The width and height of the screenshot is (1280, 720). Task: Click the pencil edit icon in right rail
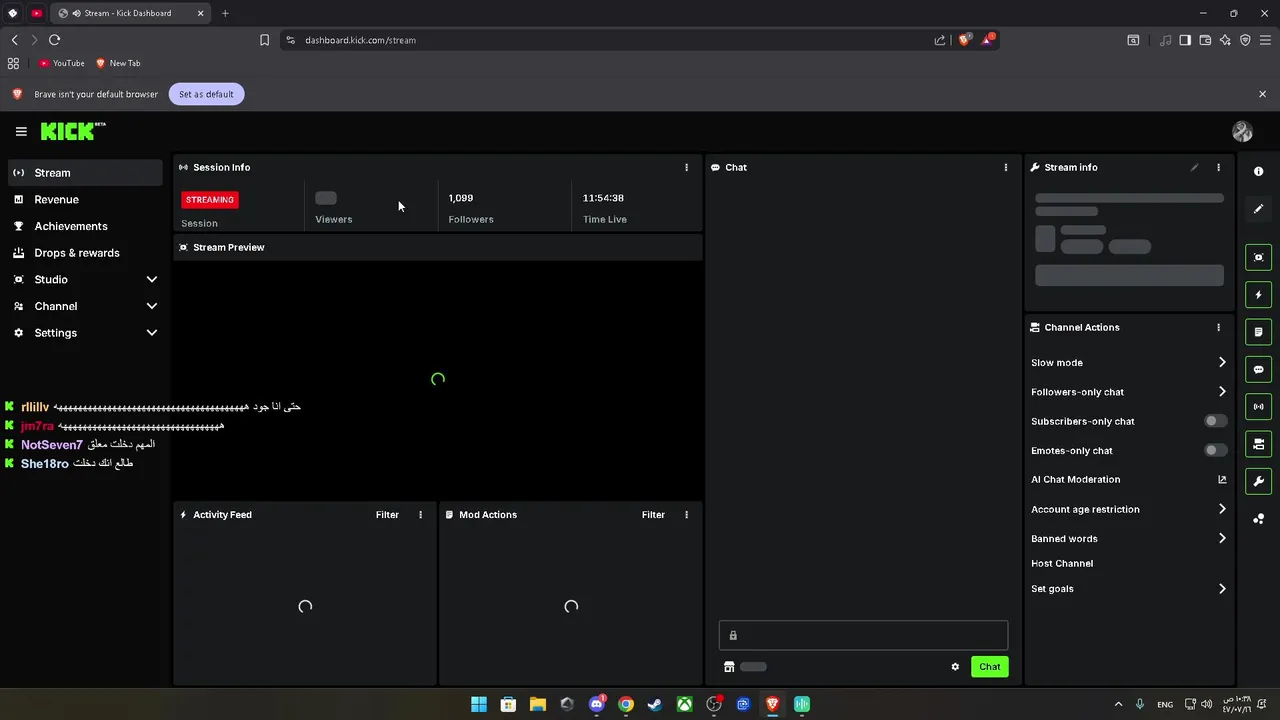[x=1258, y=209]
